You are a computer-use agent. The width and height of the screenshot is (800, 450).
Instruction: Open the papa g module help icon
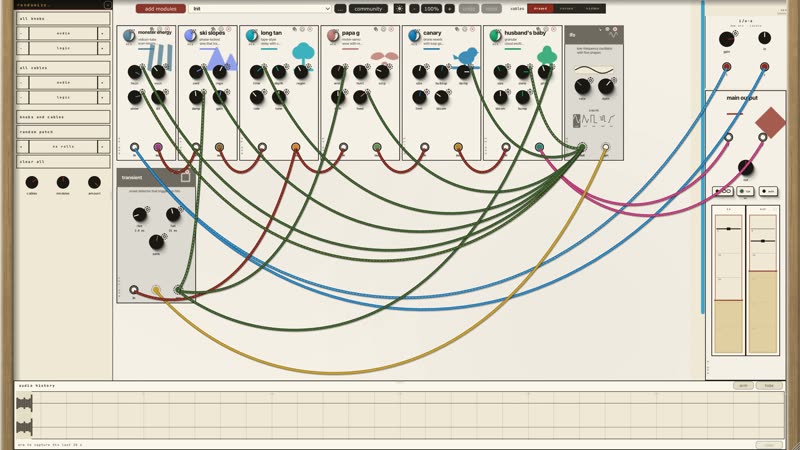[x=384, y=30]
